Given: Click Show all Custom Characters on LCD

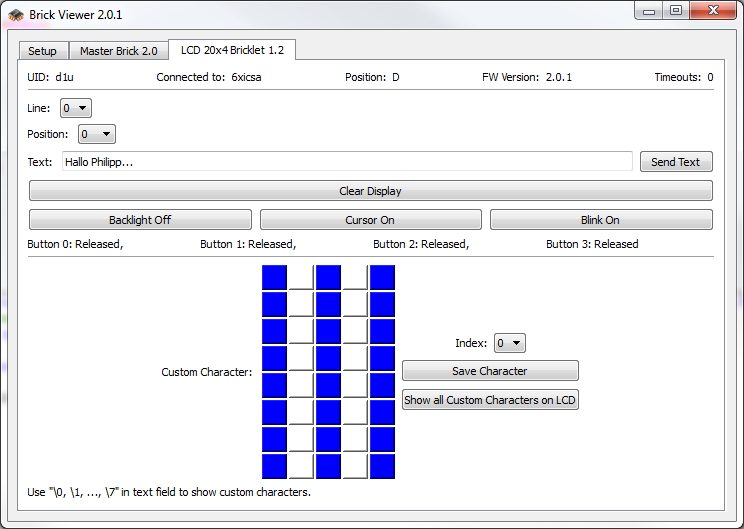Looking at the screenshot, I should point(490,400).
